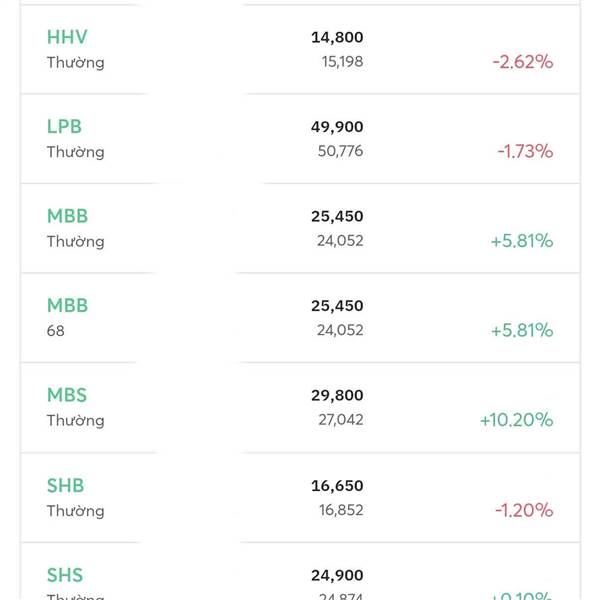The height and width of the screenshot is (600, 600).
Task: Click the HHV price 14,800
Action: (337, 37)
